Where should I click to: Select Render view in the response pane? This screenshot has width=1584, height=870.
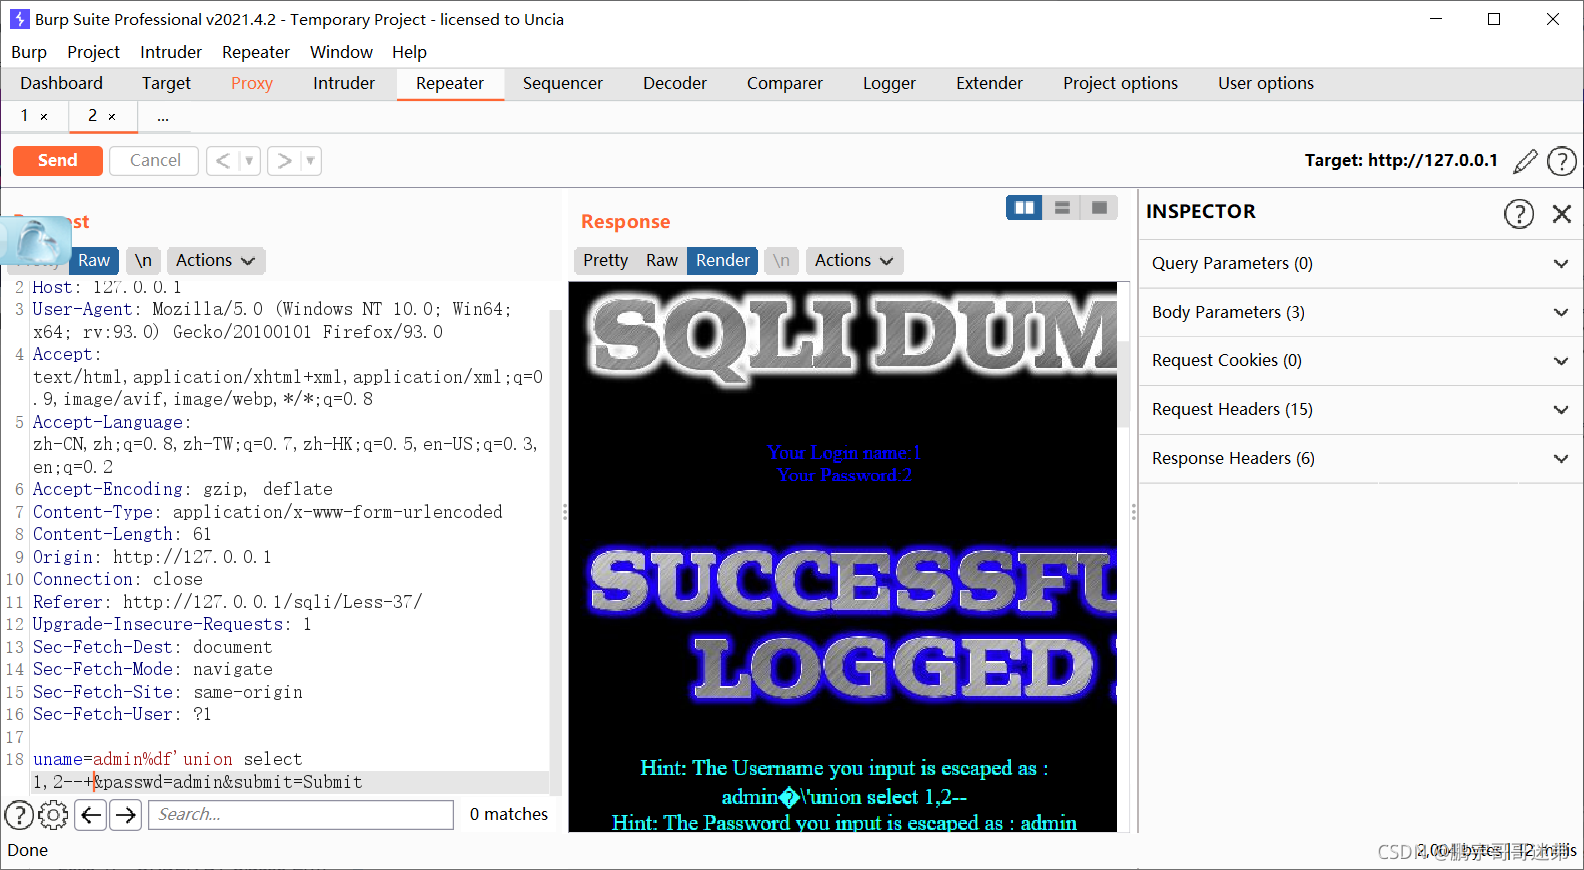[x=723, y=260]
